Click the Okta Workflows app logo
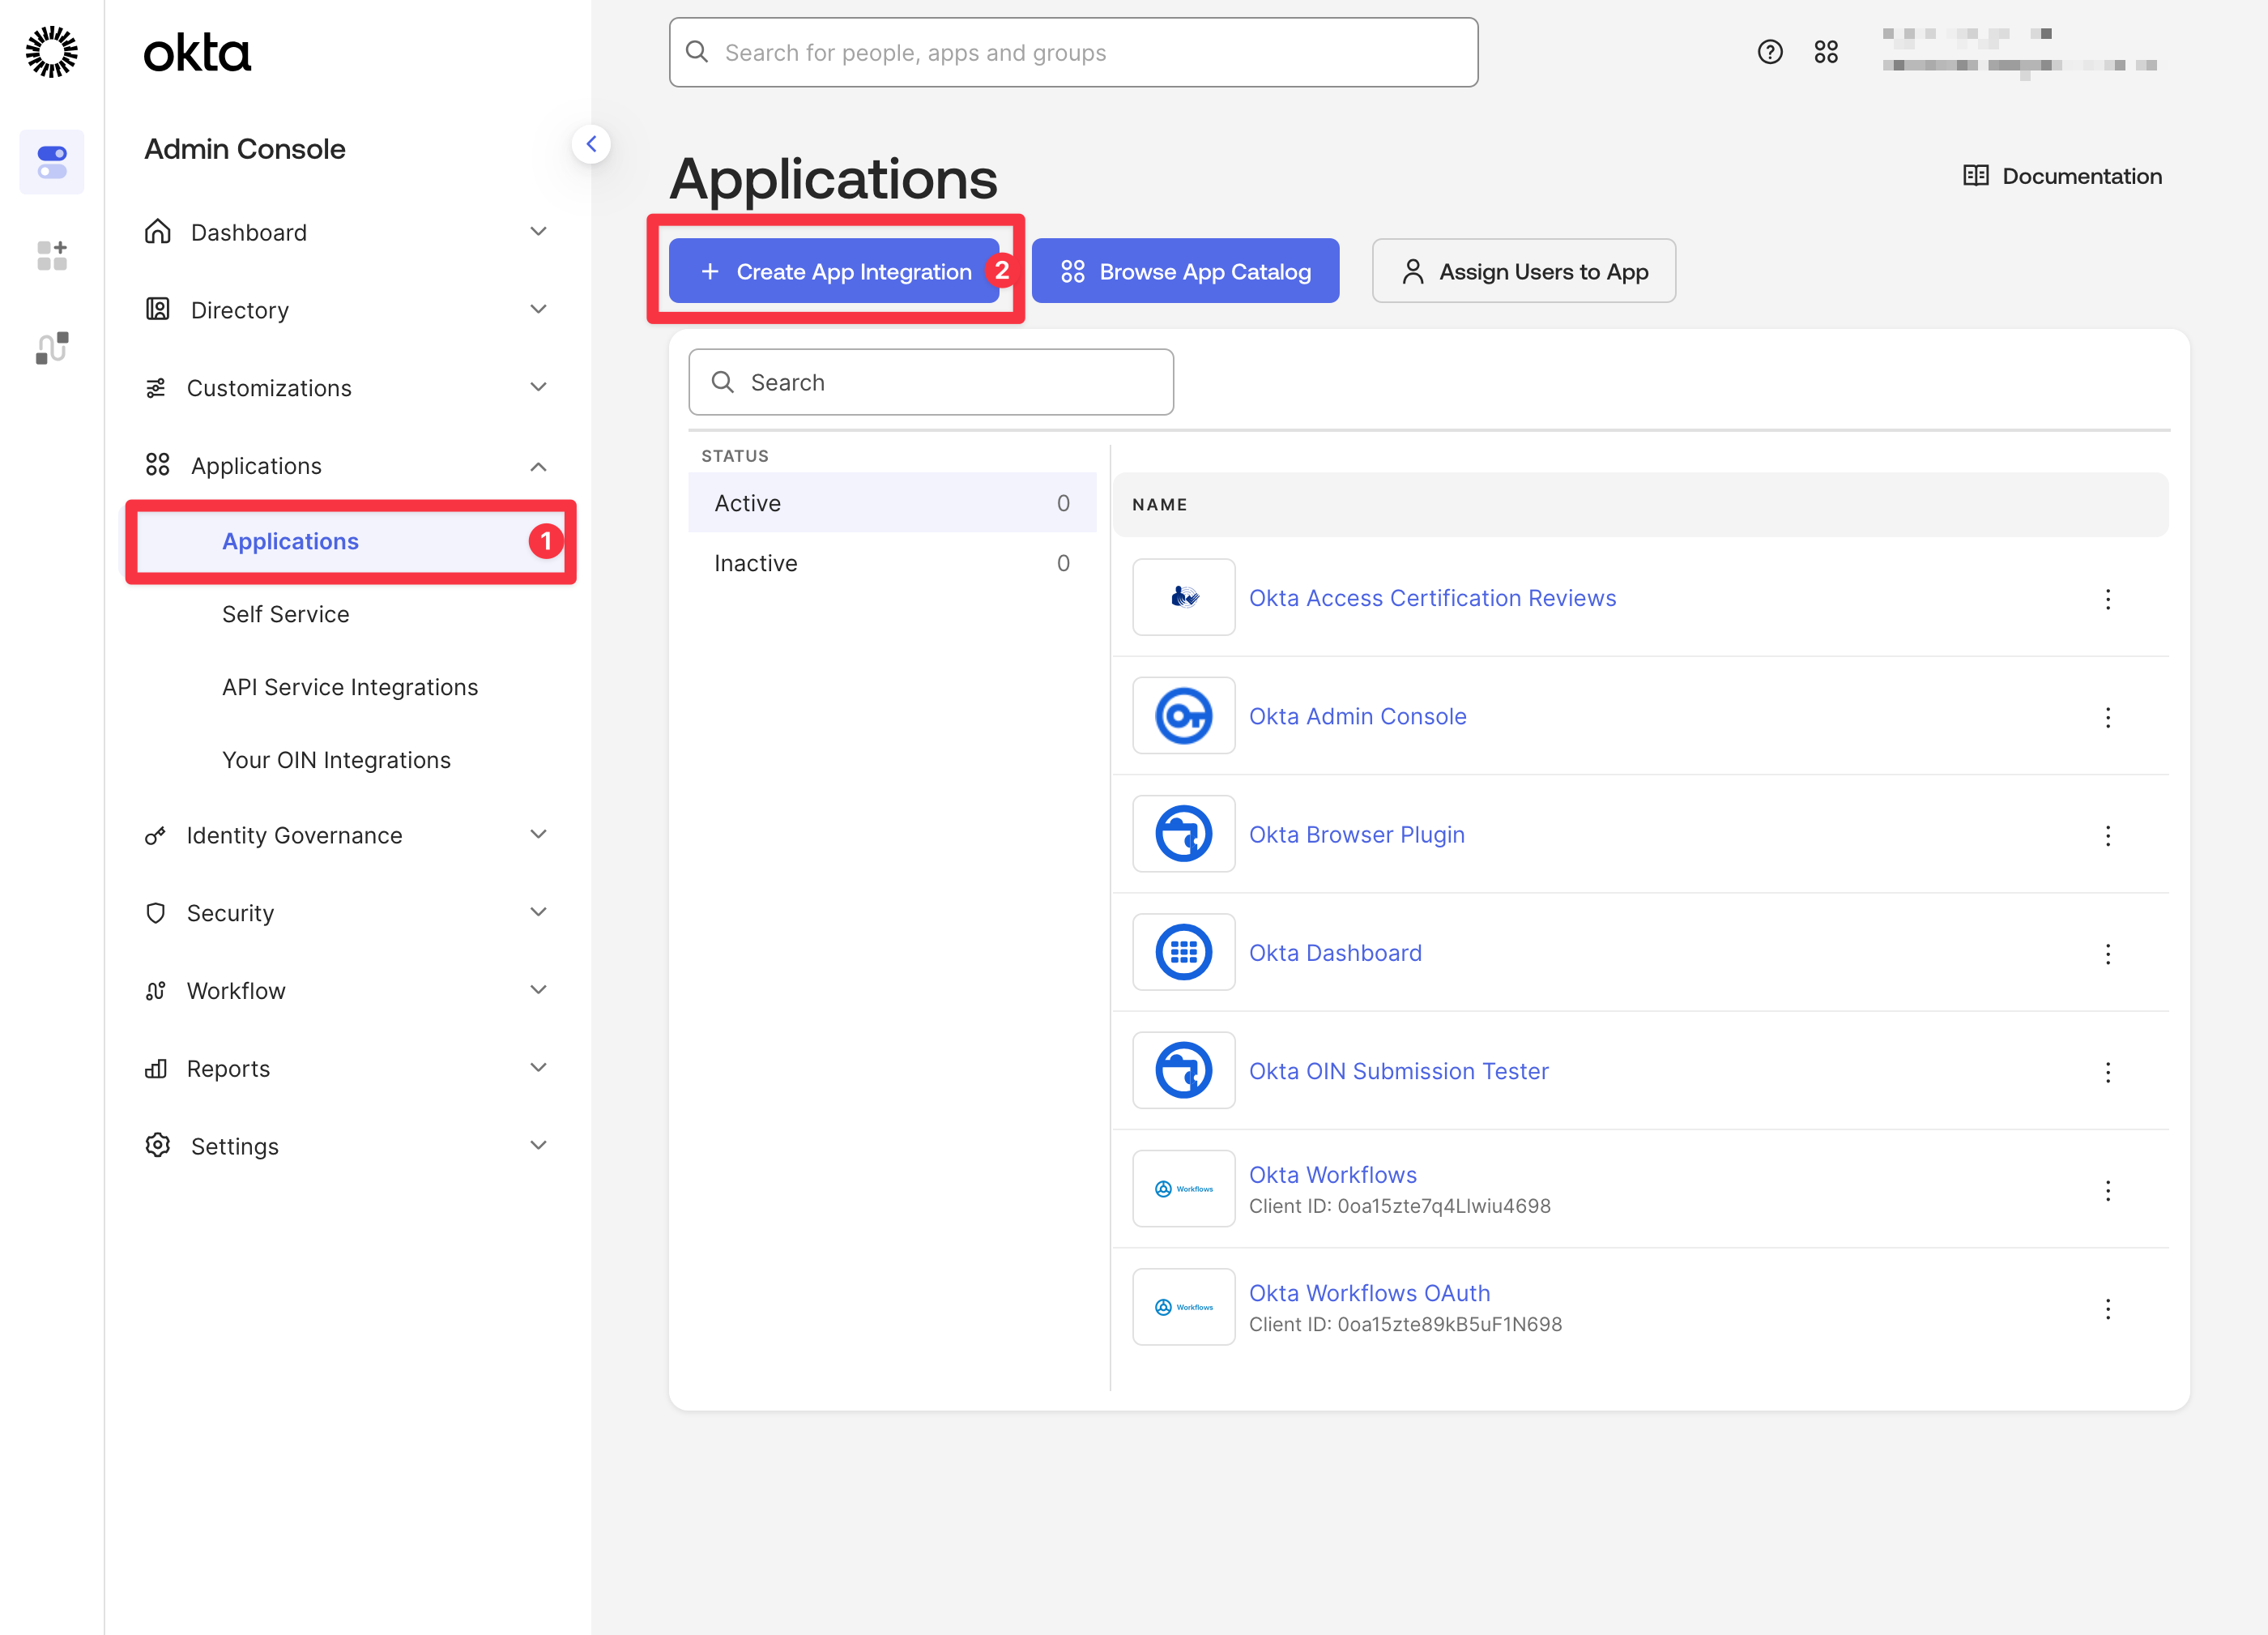Screen dimensions: 2268x1635 click(1184, 1189)
